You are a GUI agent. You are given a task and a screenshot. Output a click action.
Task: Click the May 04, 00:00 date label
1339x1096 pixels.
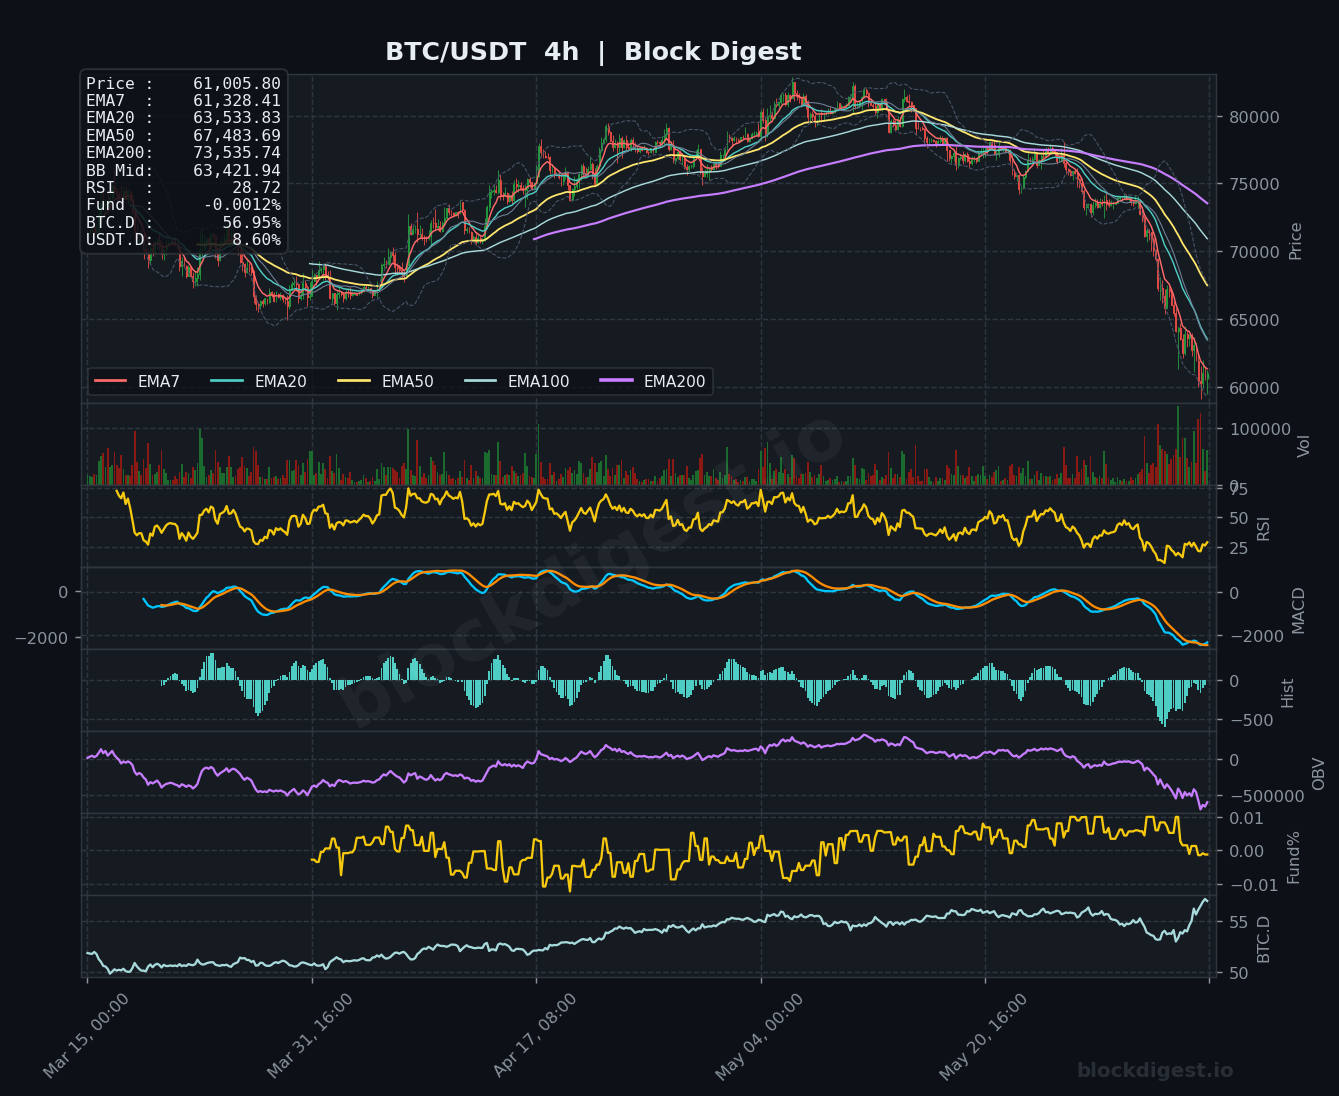[759, 1036]
